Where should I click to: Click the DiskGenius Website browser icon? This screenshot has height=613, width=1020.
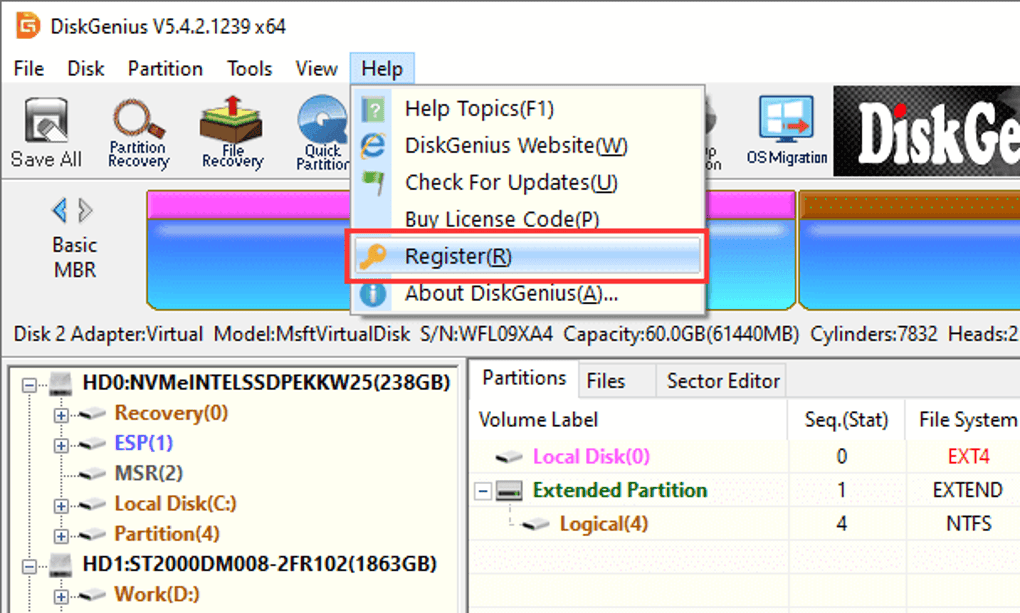coord(373,145)
